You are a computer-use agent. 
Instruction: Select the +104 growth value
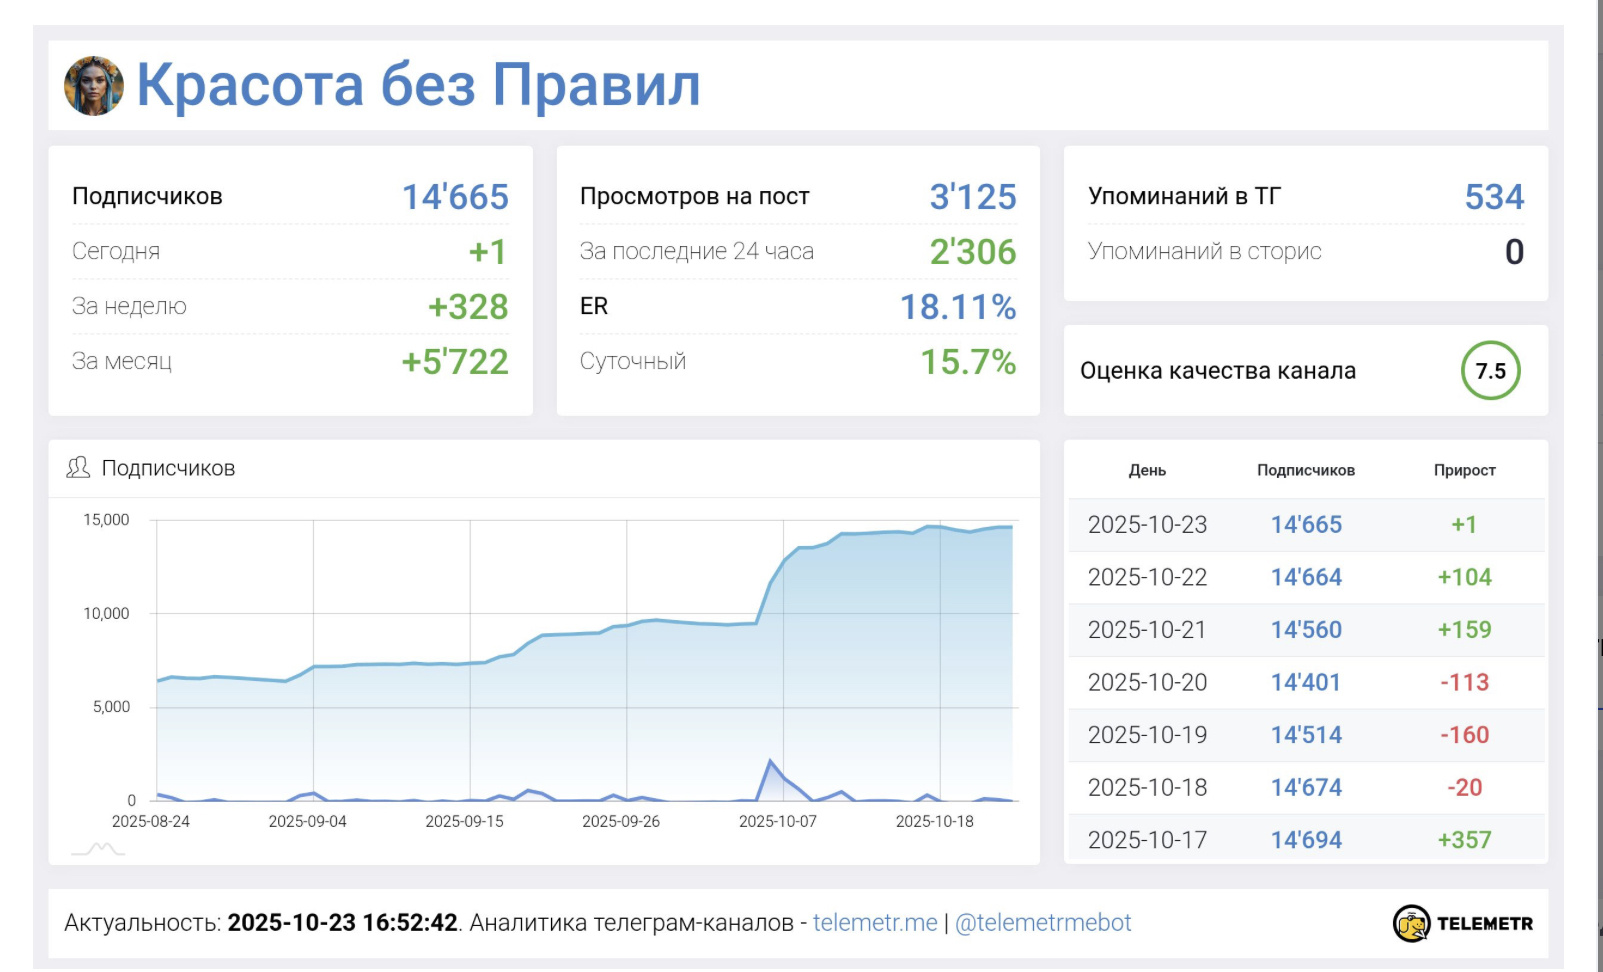point(1464,577)
